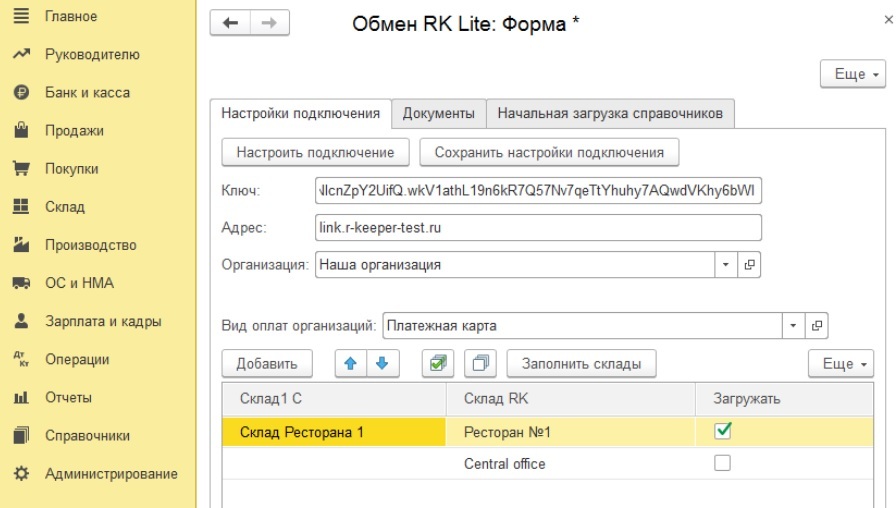This screenshot has width=896, height=508.
Task: Open Склад section in sidebar
Action: [x=65, y=206]
